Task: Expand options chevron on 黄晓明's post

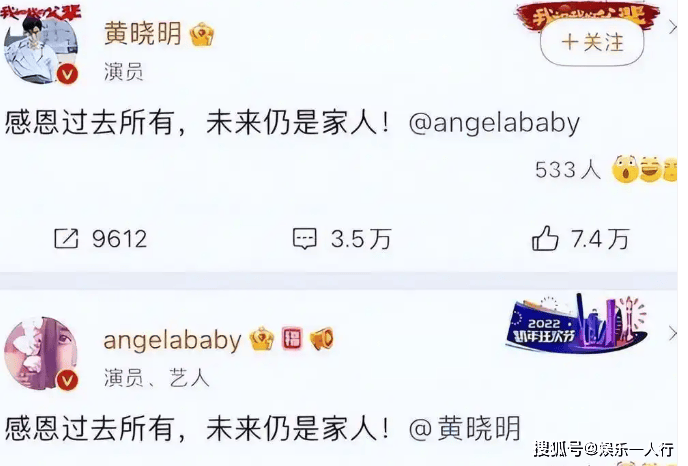Action: pos(672,28)
